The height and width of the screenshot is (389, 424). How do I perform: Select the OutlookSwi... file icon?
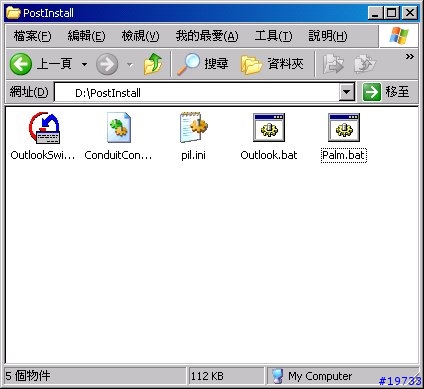[x=44, y=128]
